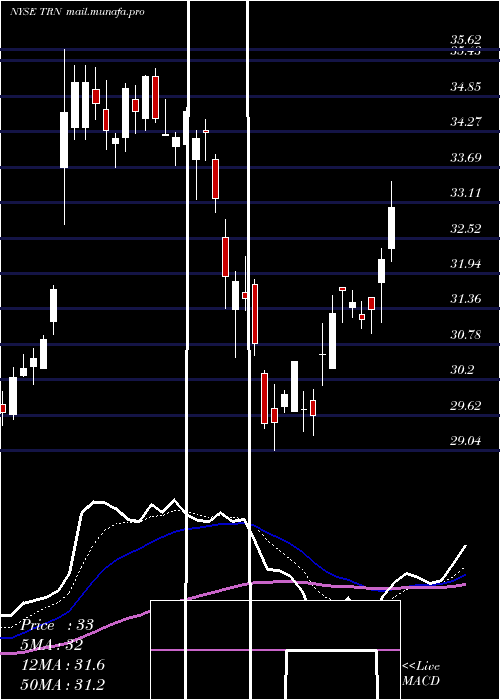Select the 30.2 price level label
The image size is (500, 700).
pyautogui.click(x=462, y=370)
